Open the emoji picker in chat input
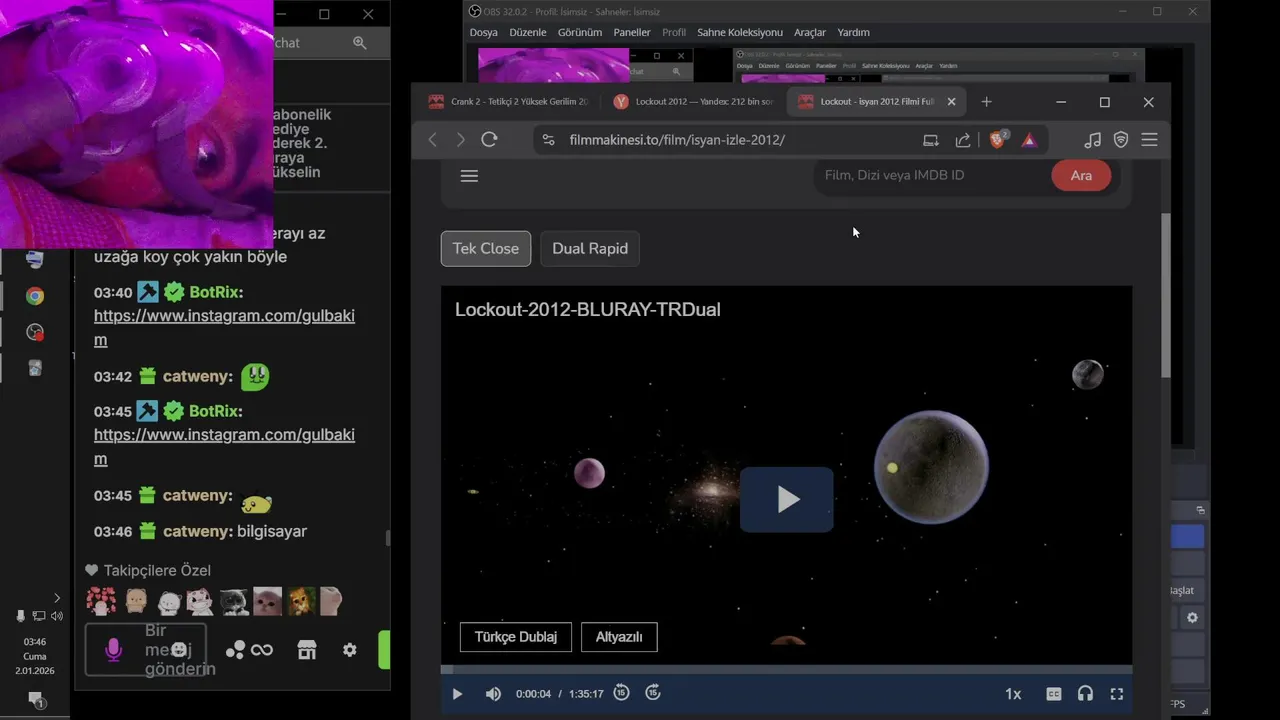The image size is (1280, 720). pos(179,650)
